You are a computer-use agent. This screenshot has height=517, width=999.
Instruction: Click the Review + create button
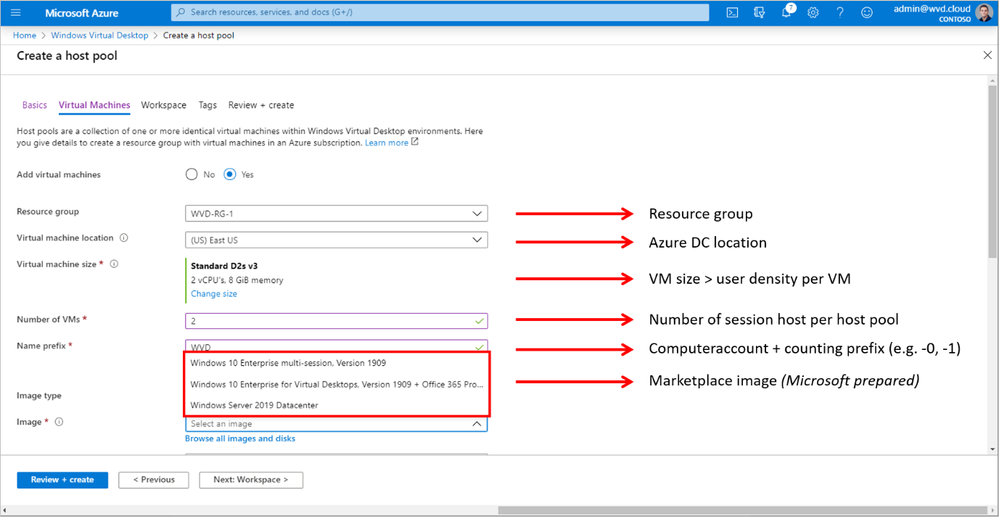point(62,480)
